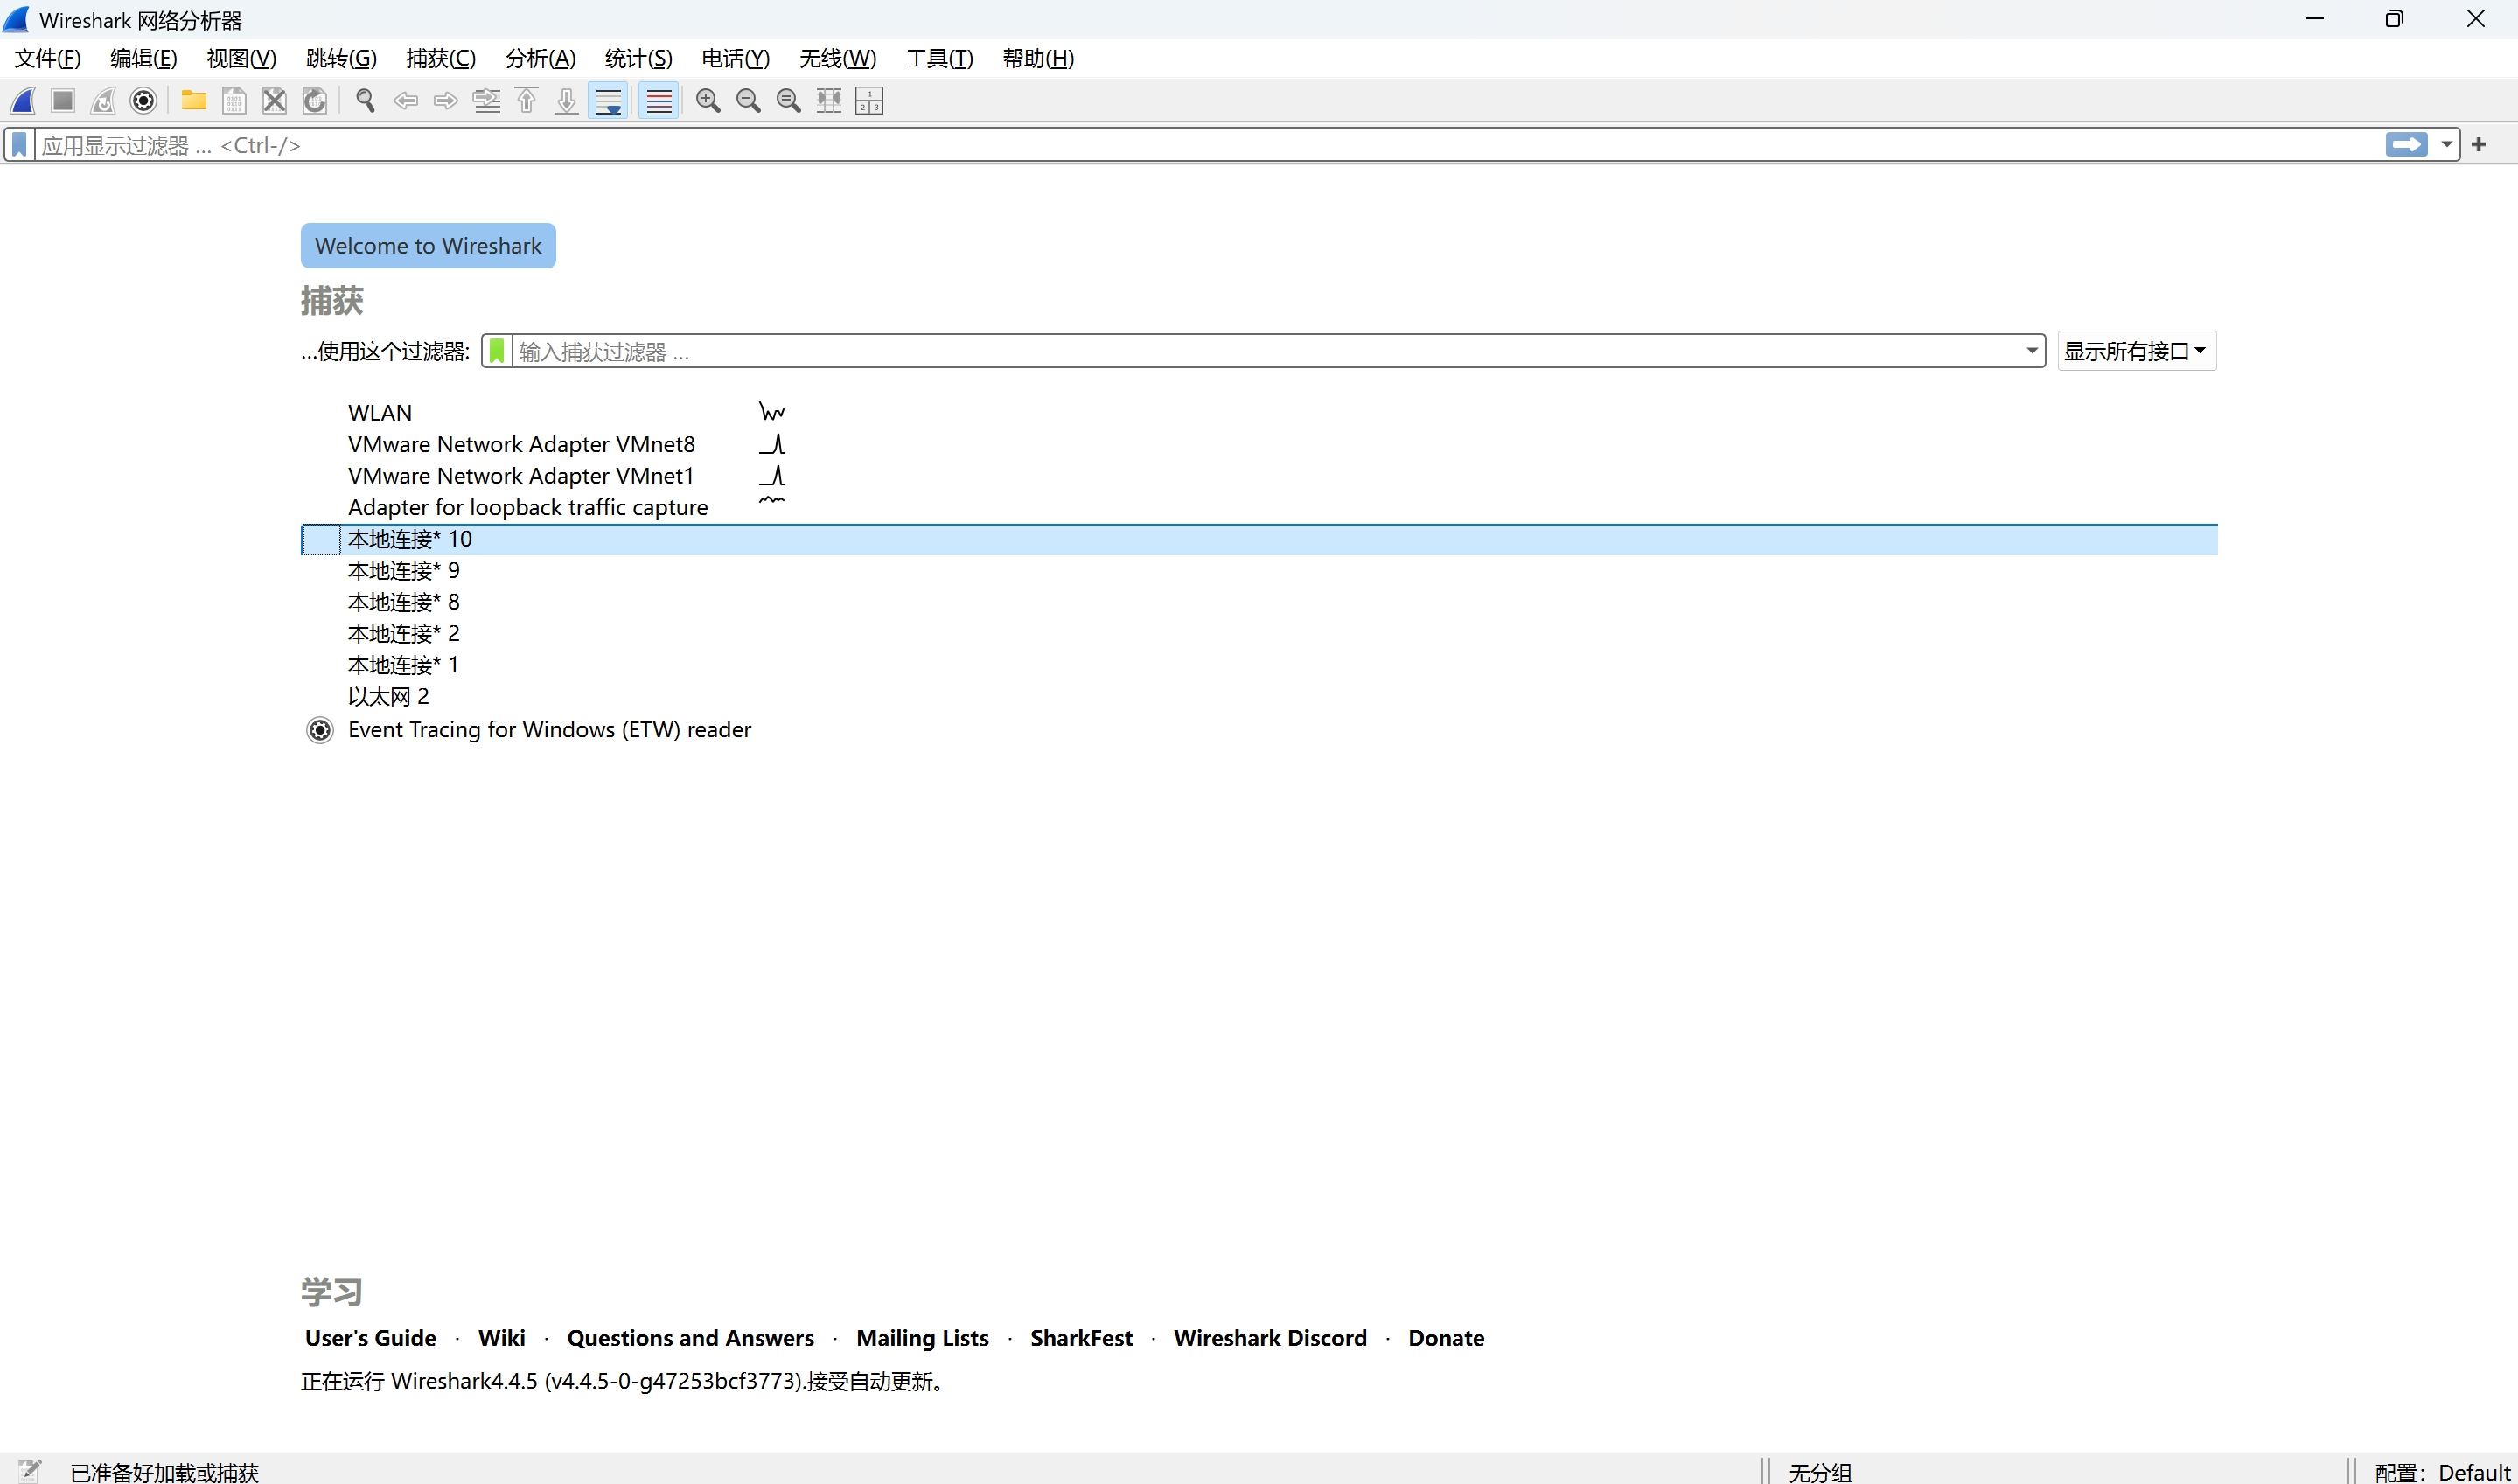
Task: Select the WLAN interface
Action: (380, 413)
